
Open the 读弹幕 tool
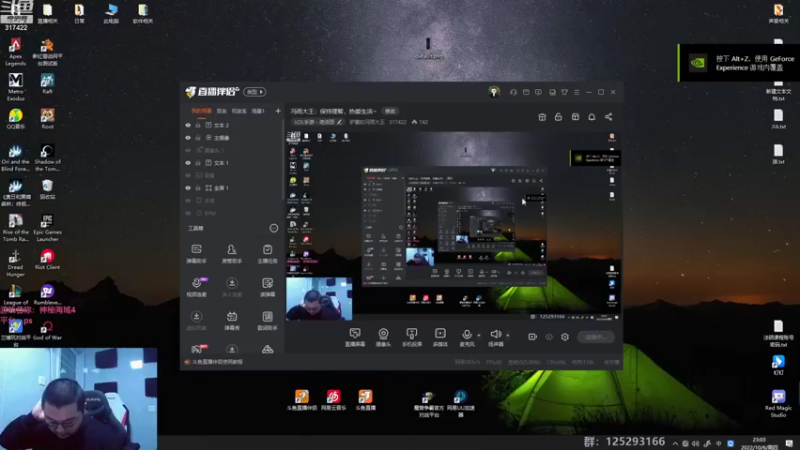[267, 287]
